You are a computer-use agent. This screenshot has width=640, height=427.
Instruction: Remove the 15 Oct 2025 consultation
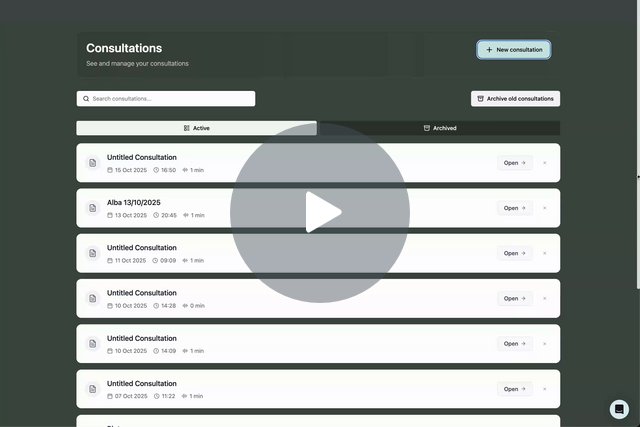[544, 163]
